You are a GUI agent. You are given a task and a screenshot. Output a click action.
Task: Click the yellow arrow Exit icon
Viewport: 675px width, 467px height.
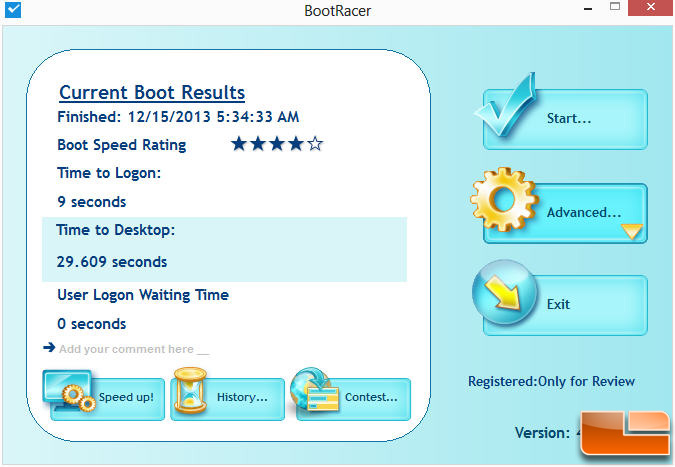click(x=505, y=292)
